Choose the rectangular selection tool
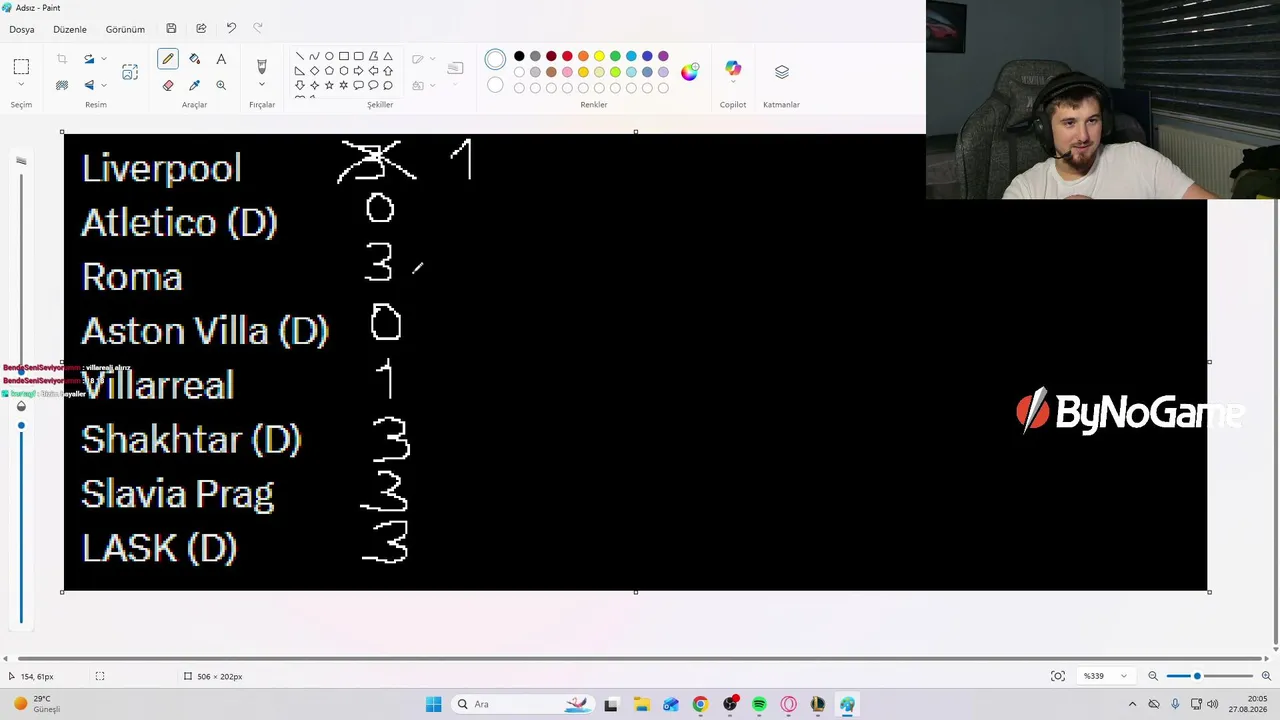Image resolution: width=1280 pixels, height=720 pixels. (x=21, y=66)
